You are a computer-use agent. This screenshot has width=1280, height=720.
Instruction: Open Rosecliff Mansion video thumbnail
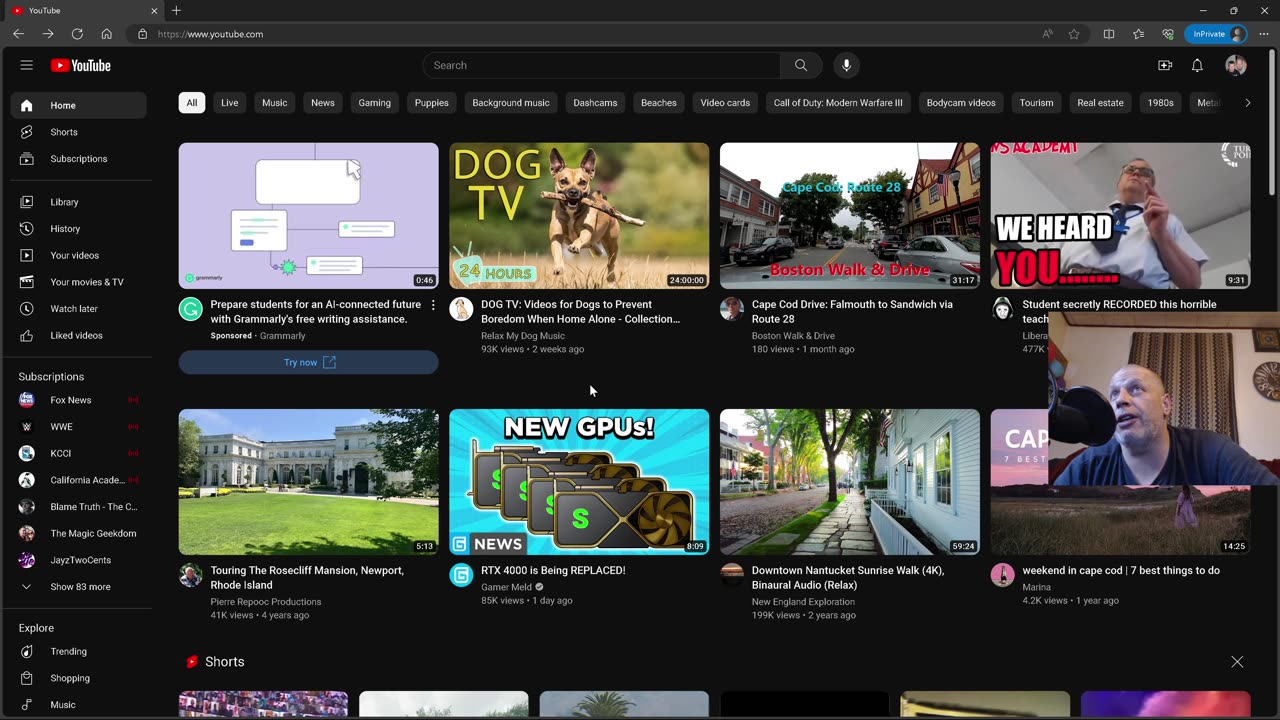[x=308, y=482]
